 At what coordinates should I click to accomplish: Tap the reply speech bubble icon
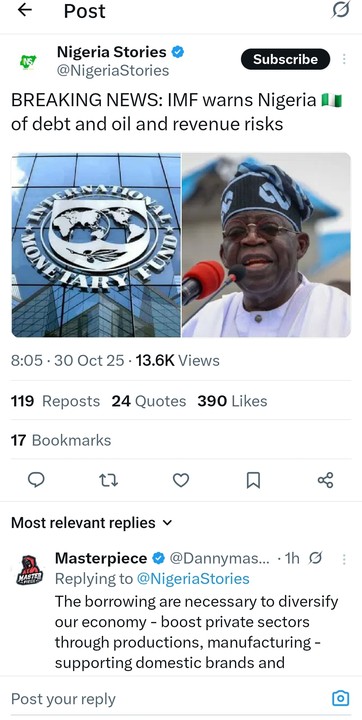pyautogui.click(x=36, y=480)
